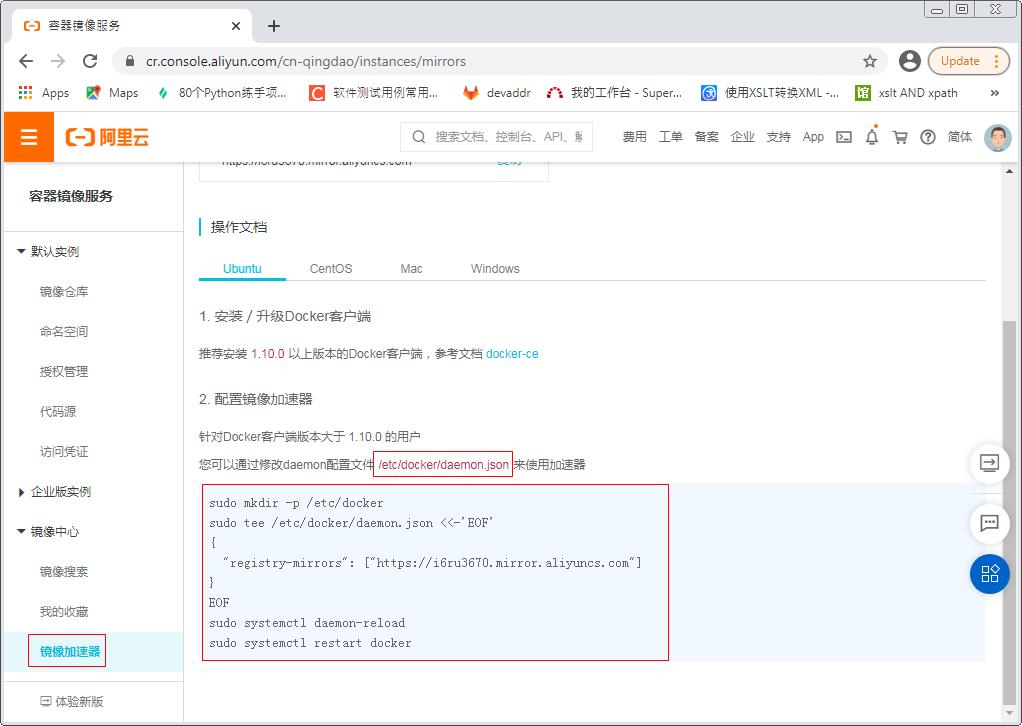
Task: Open the docker-ce documentation link
Action: [512, 354]
